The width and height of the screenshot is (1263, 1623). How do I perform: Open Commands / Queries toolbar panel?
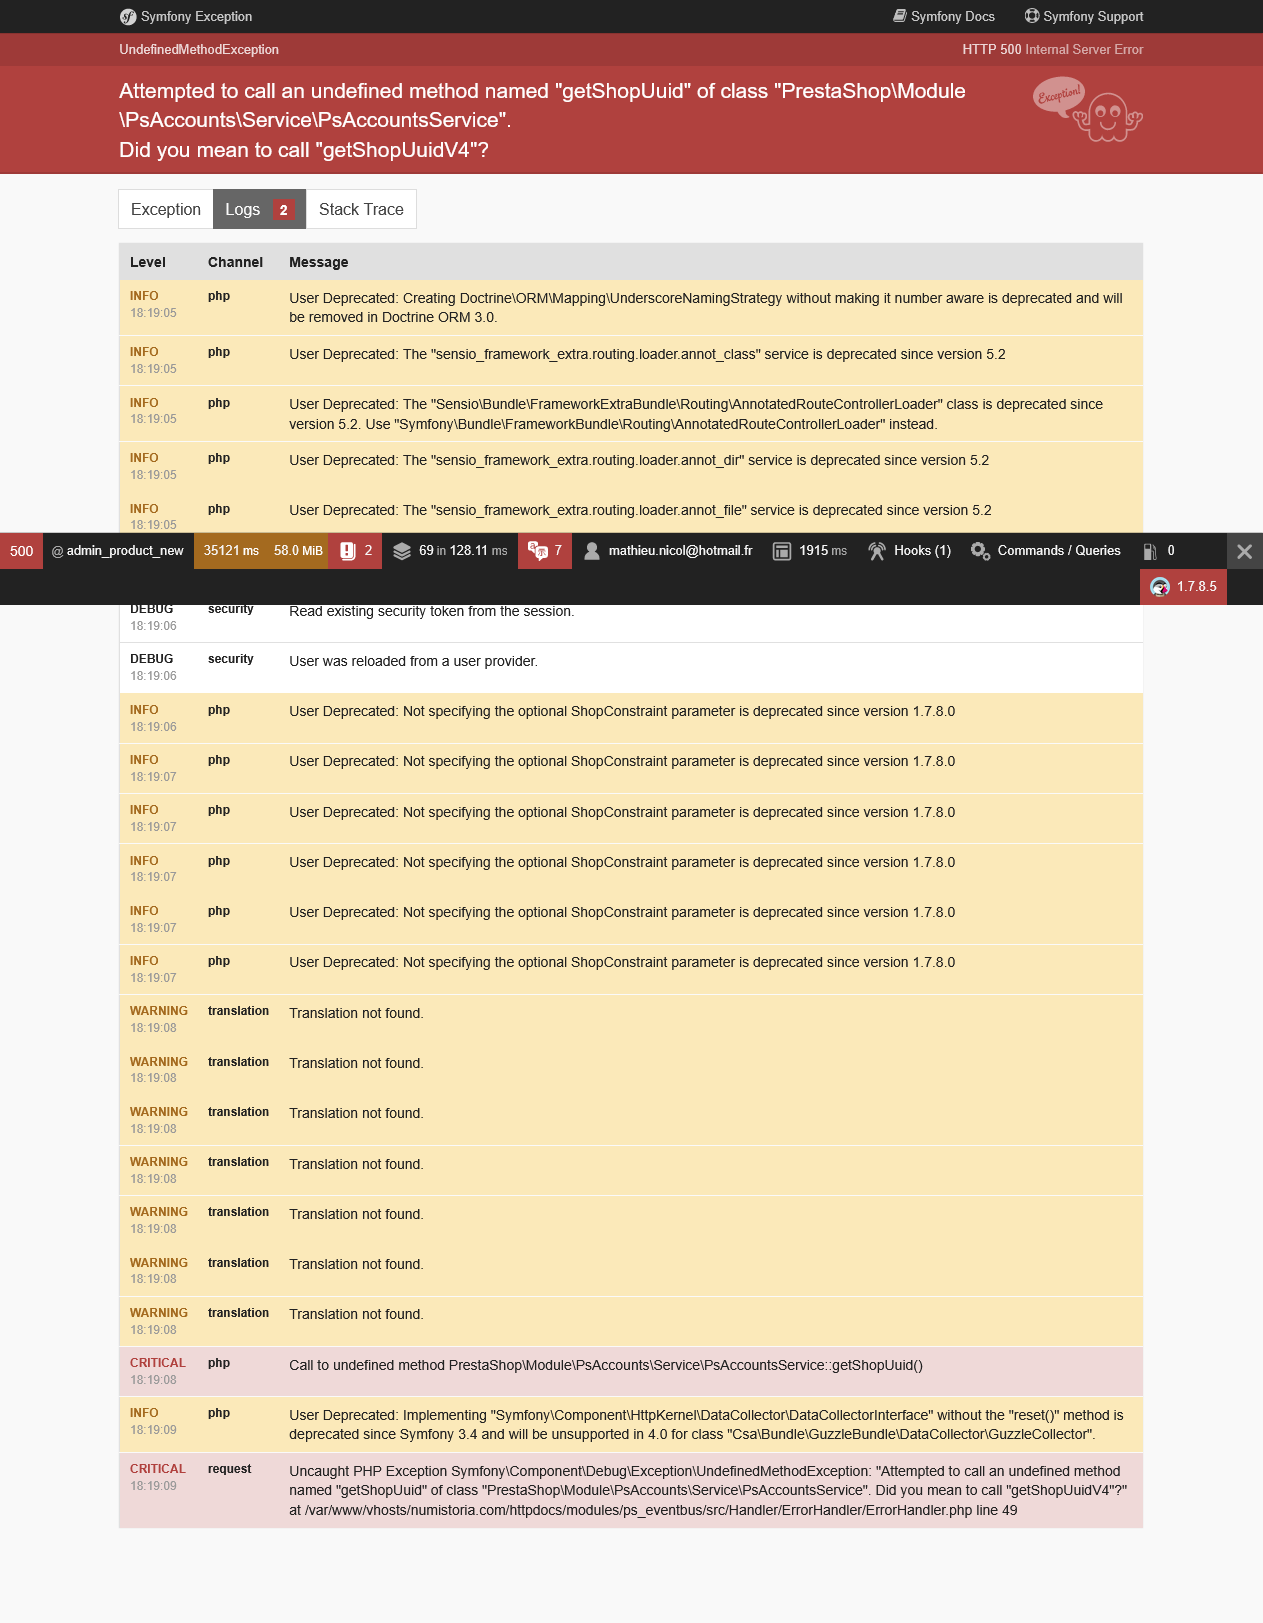1046,551
